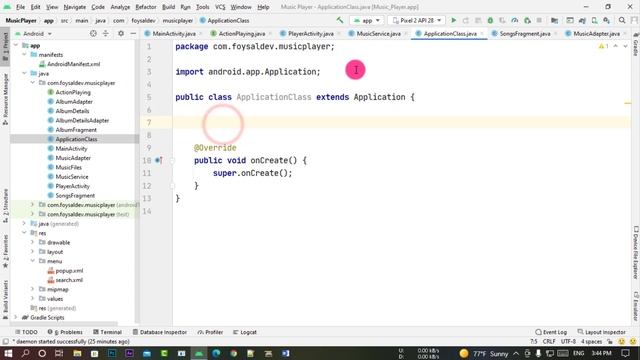Screen dimensions: 640x360
Task: Click Collapse All icon in Project panel
Action: pyautogui.click(x=106, y=33)
